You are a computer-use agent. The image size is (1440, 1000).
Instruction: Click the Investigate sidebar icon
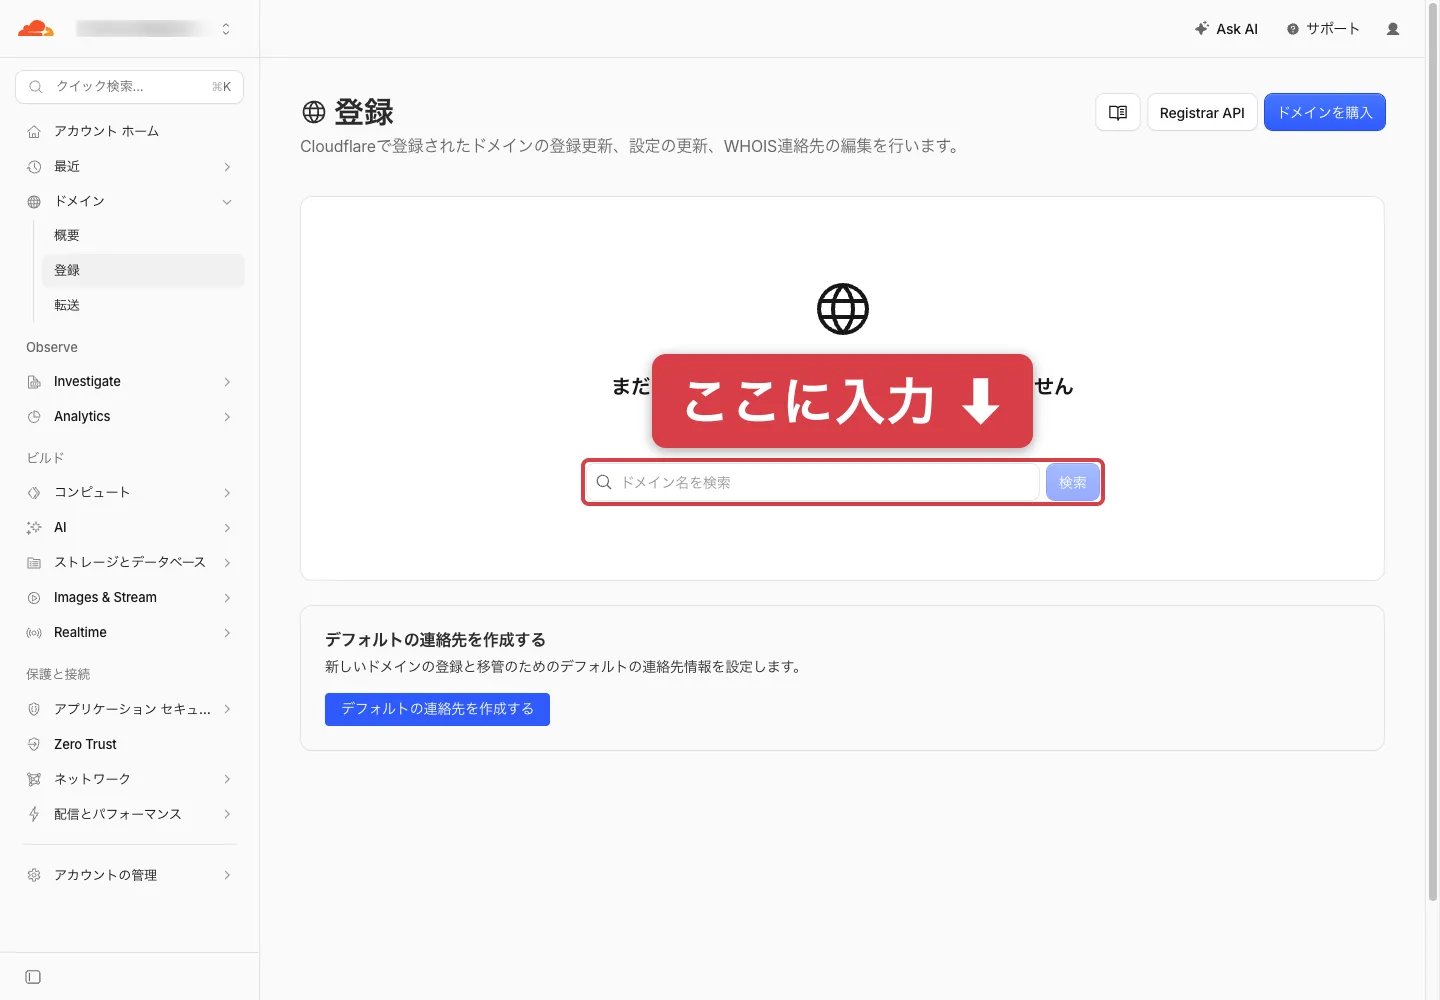(x=34, y=382)
